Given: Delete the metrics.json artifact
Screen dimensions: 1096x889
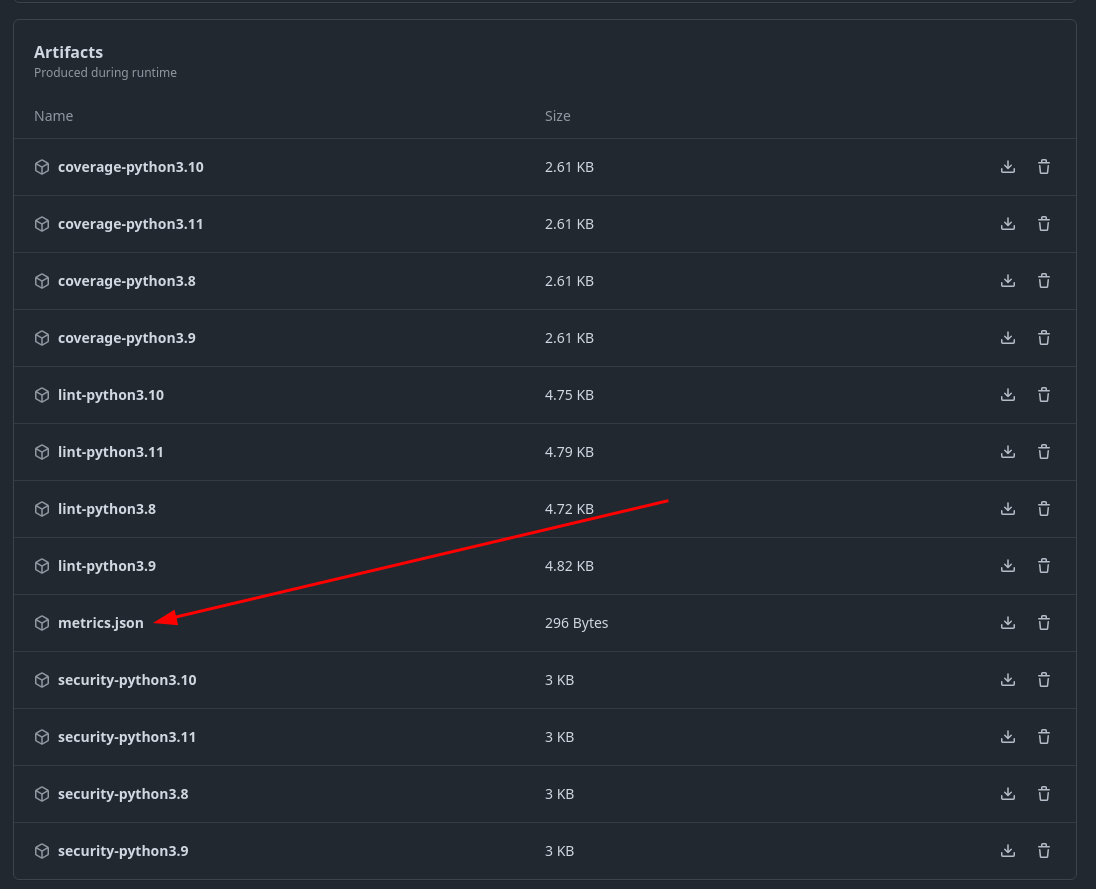Looking at the screenshot, I should click(1044, 623).
